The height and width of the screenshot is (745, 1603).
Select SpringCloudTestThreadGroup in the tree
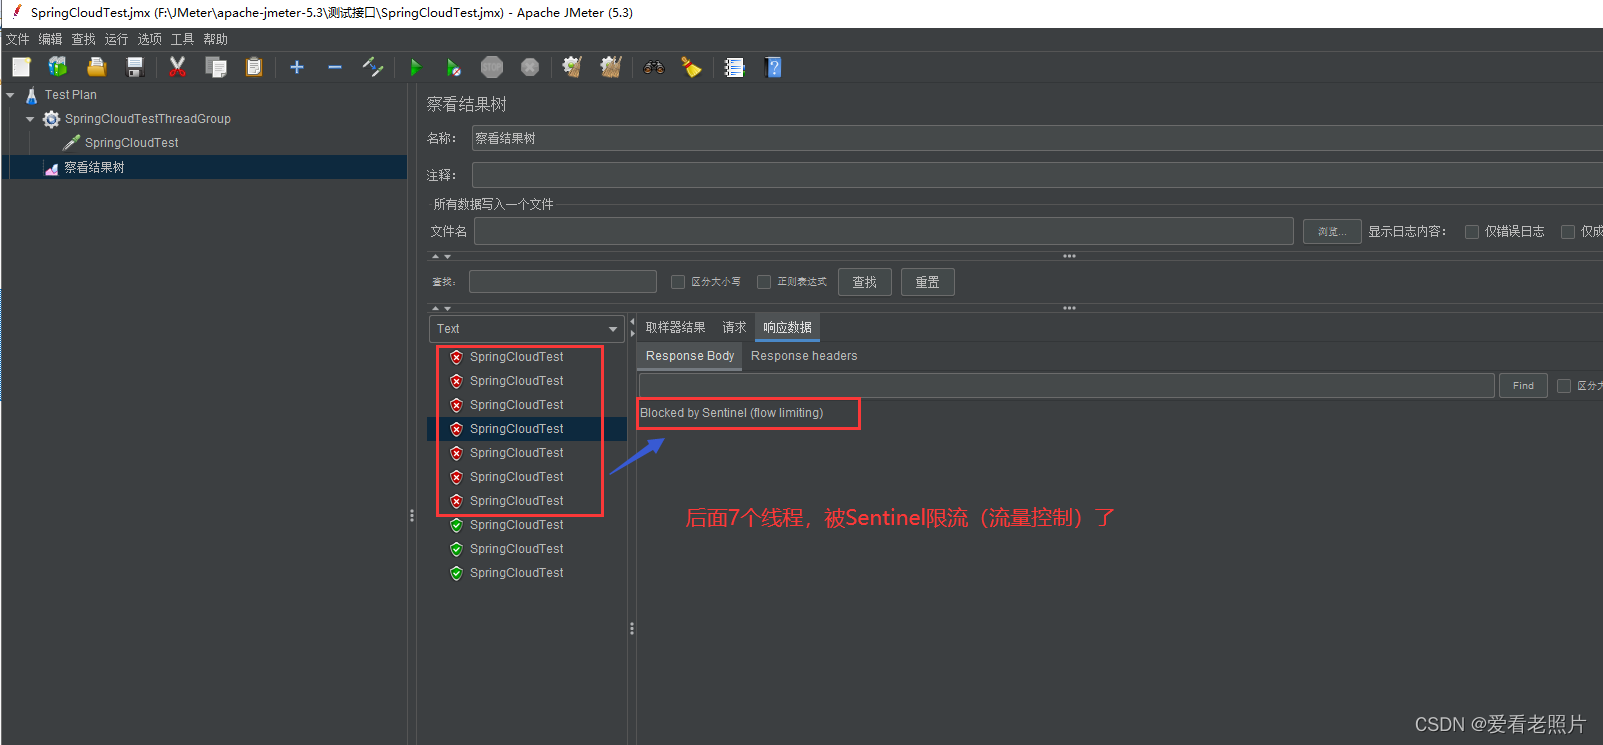click(x=148, y=119)
